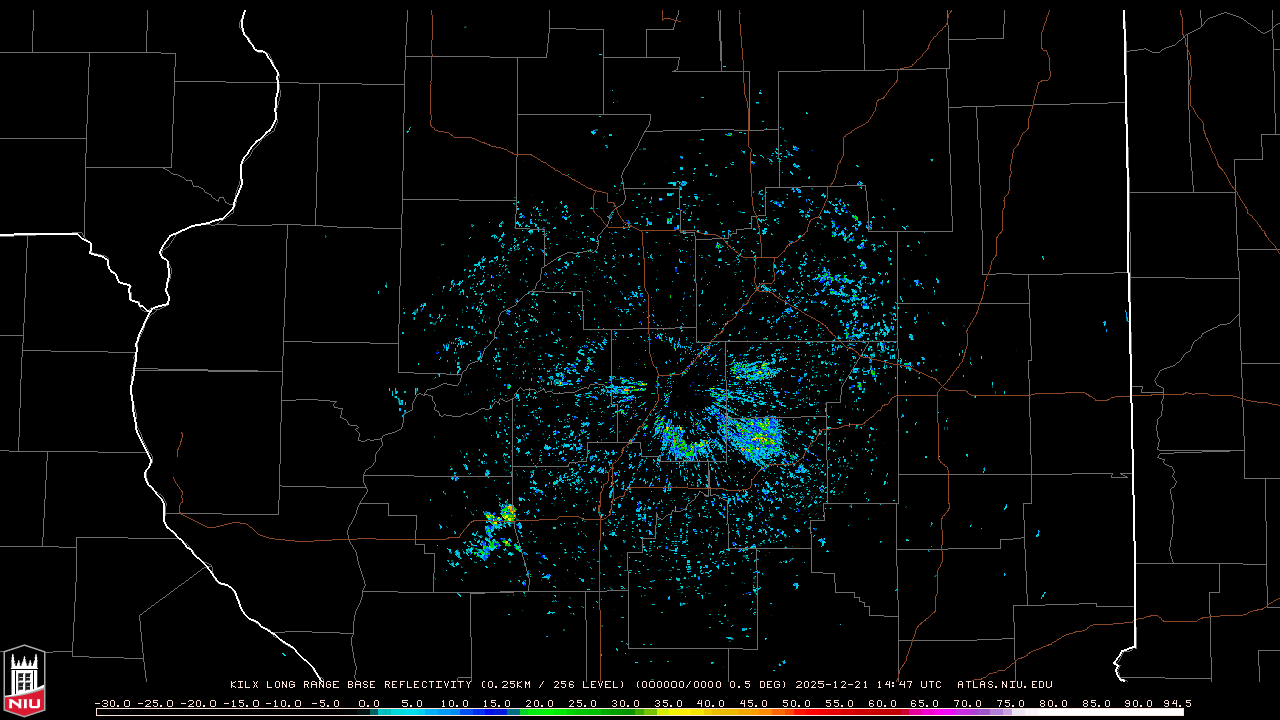Image resolution: width=1280 pixels, height=720 pixels.
Task: Click the 20.0 scale label
Action: coord(540,703)
